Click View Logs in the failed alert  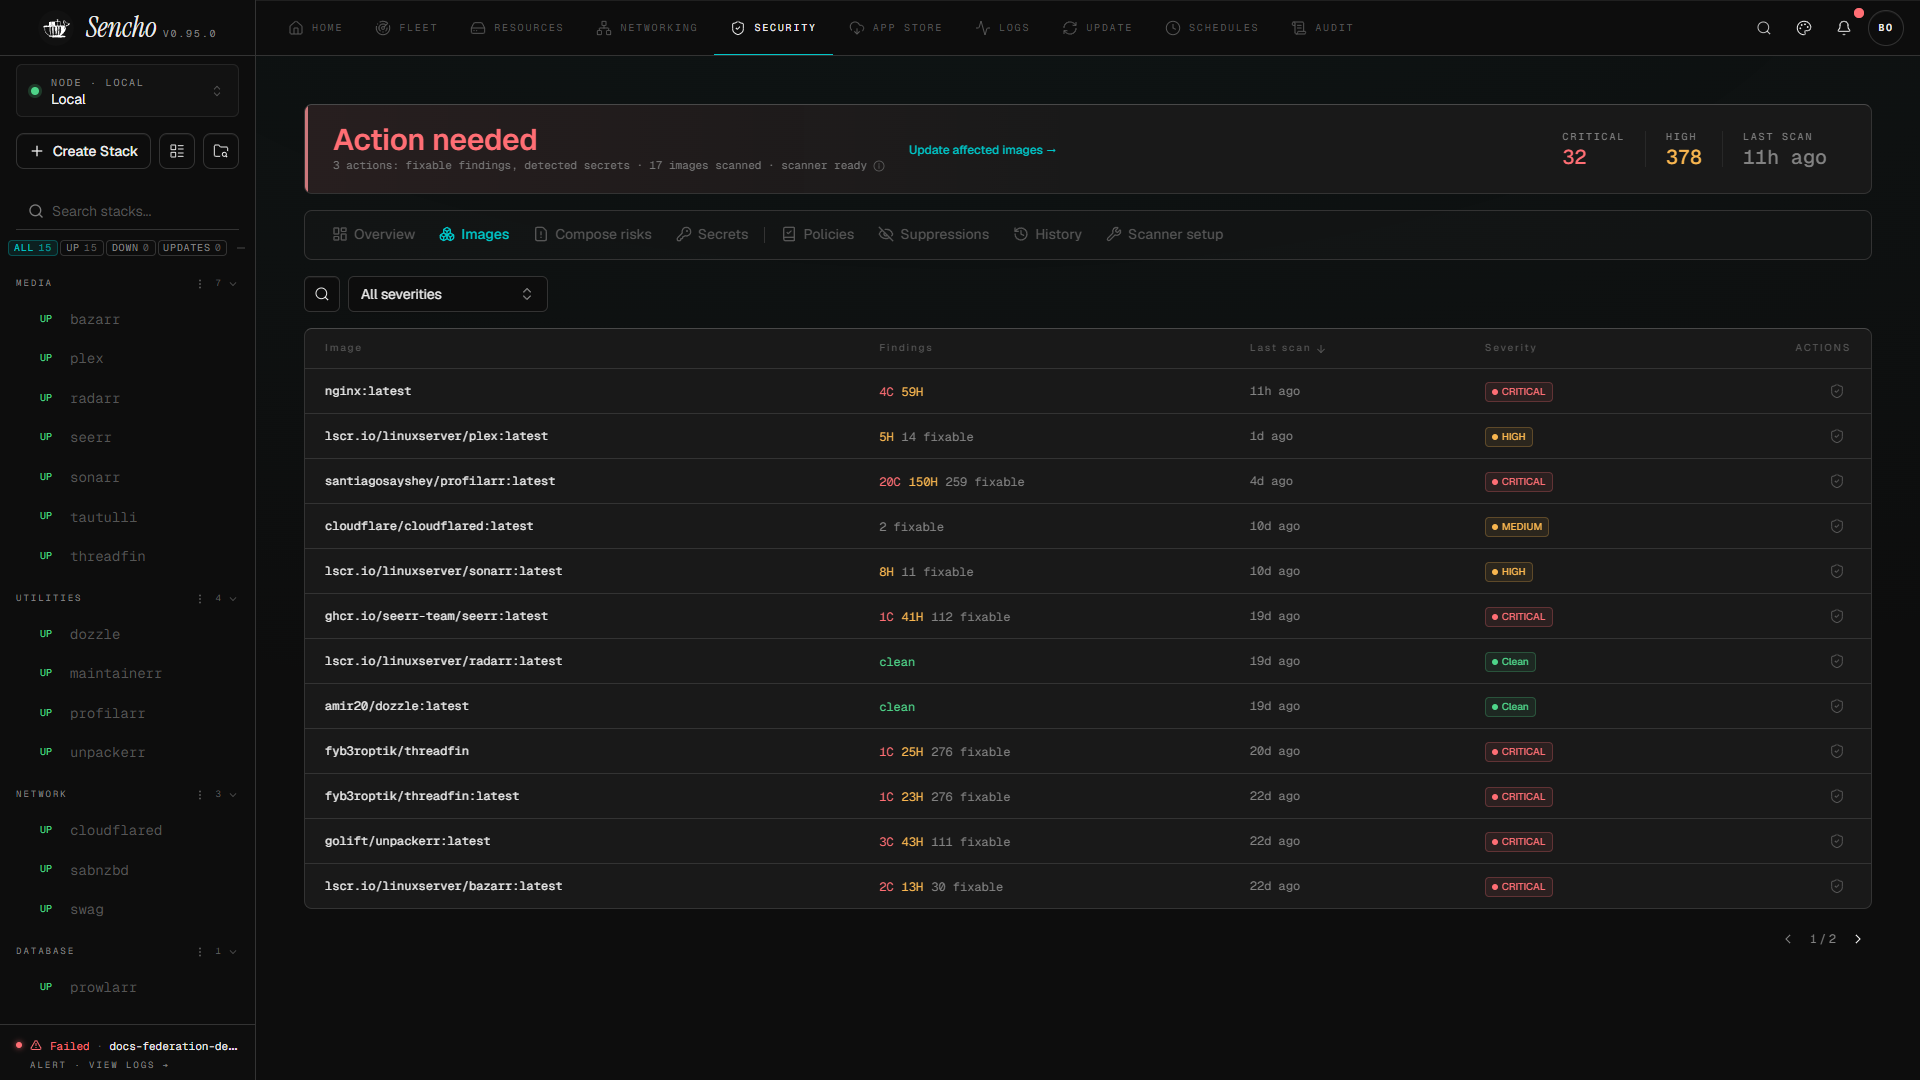(x=129, y=1065)
